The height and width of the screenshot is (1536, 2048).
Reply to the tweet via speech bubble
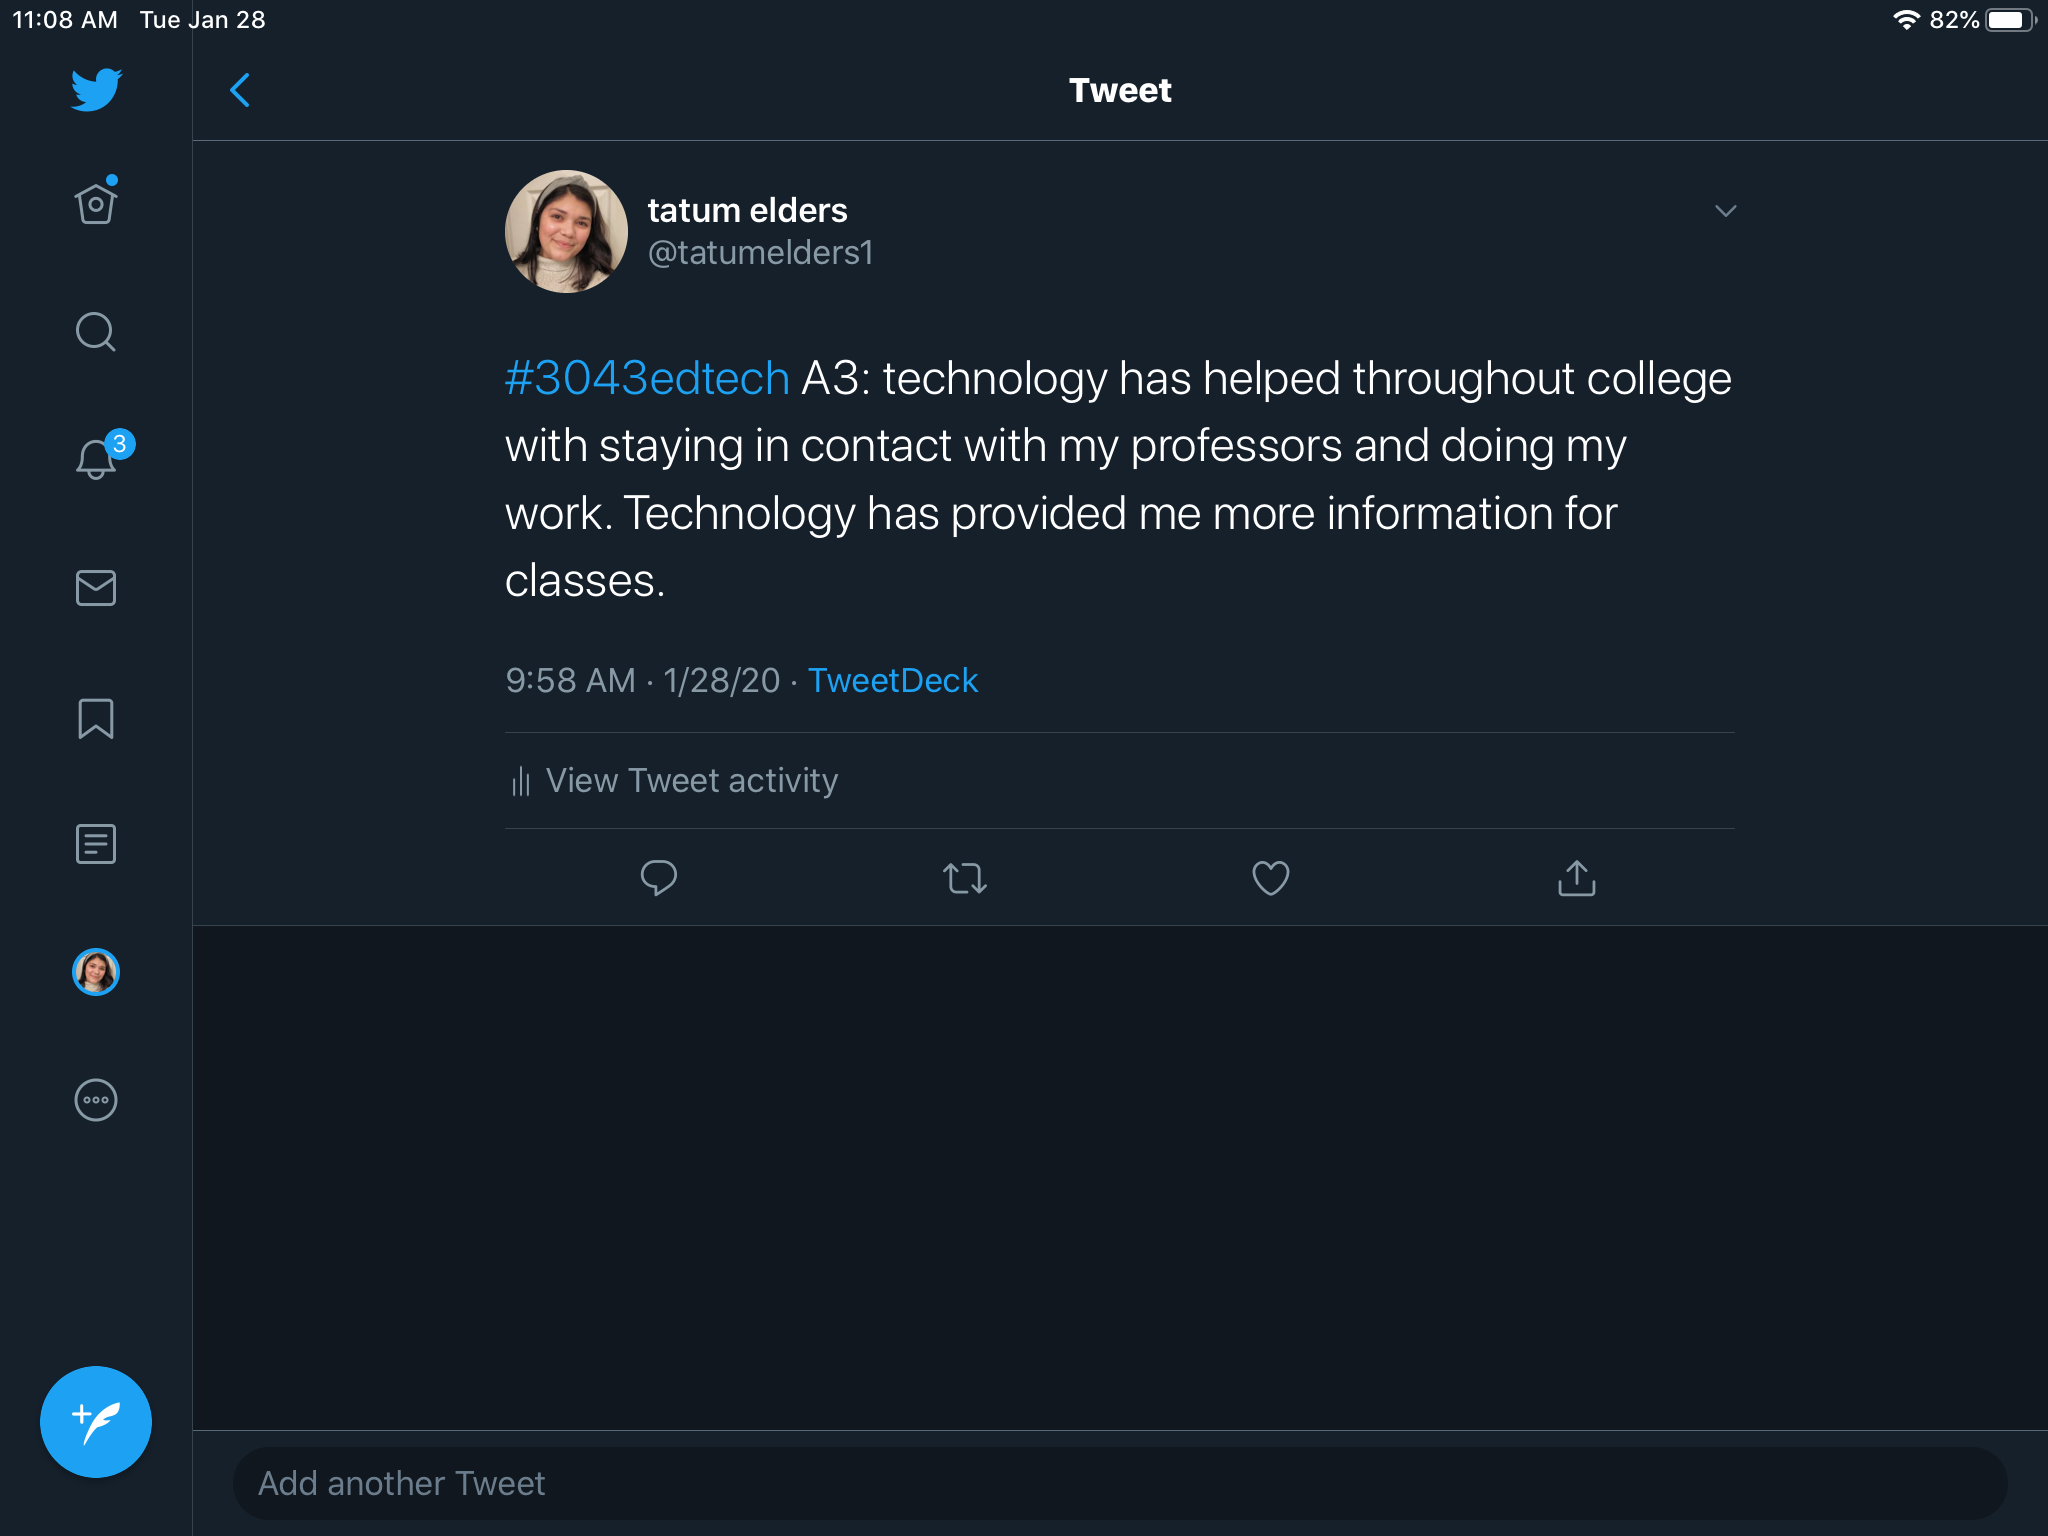pos(658,878)
